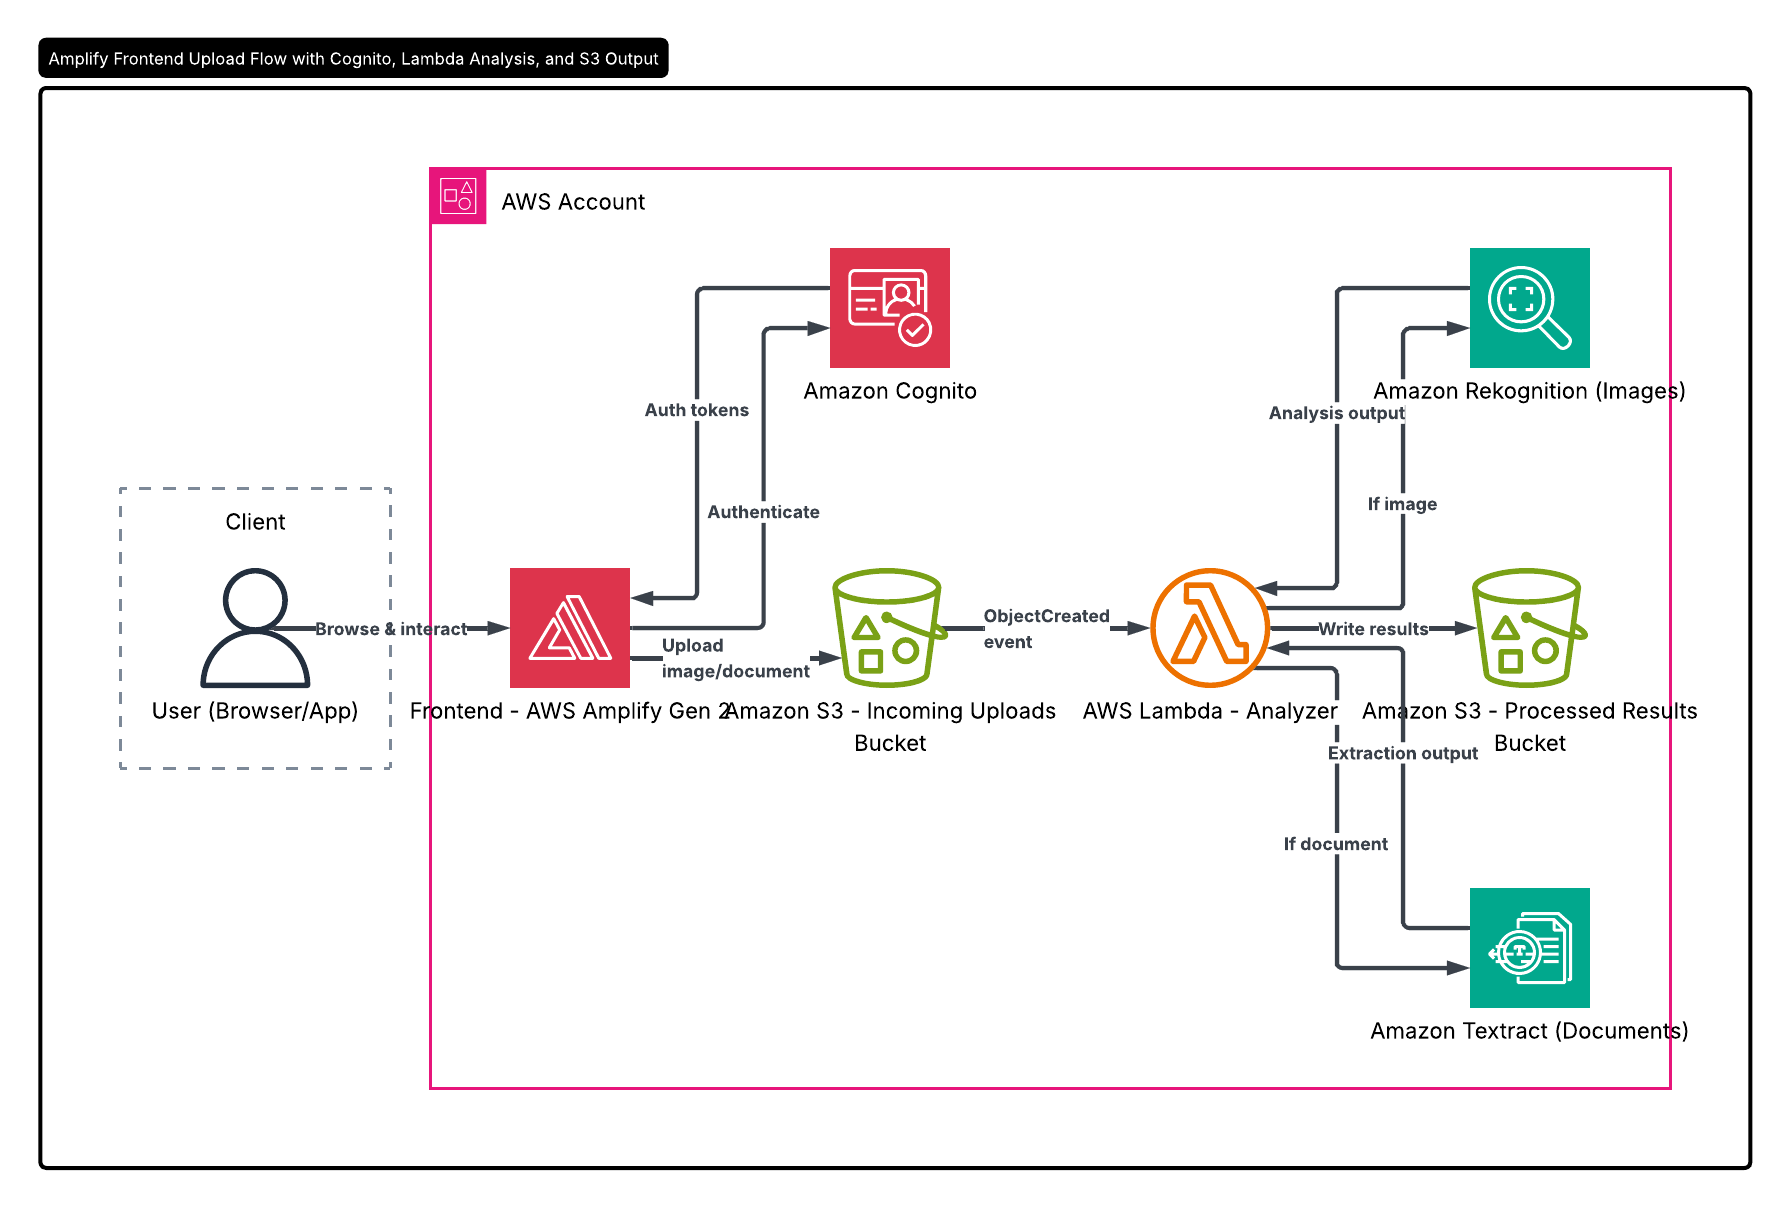
Task: Select the Amazon Textract icon
Action: (1530, 948)
